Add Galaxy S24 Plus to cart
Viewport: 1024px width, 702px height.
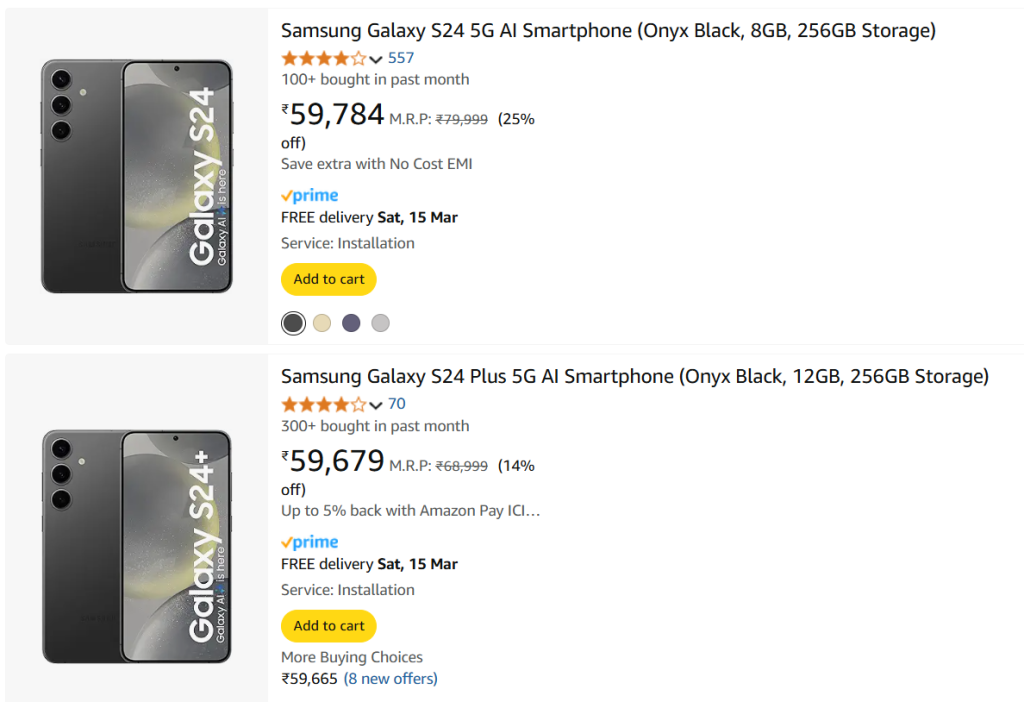(x=329, y=626)
